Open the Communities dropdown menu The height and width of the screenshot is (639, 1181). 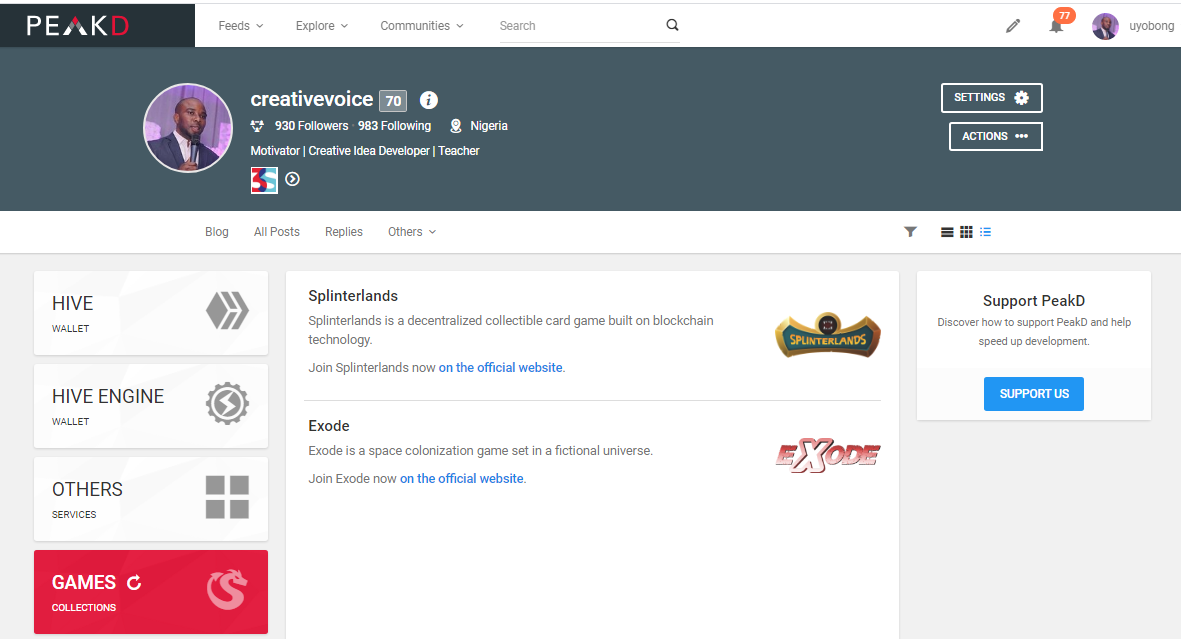[x=422, y=26]
